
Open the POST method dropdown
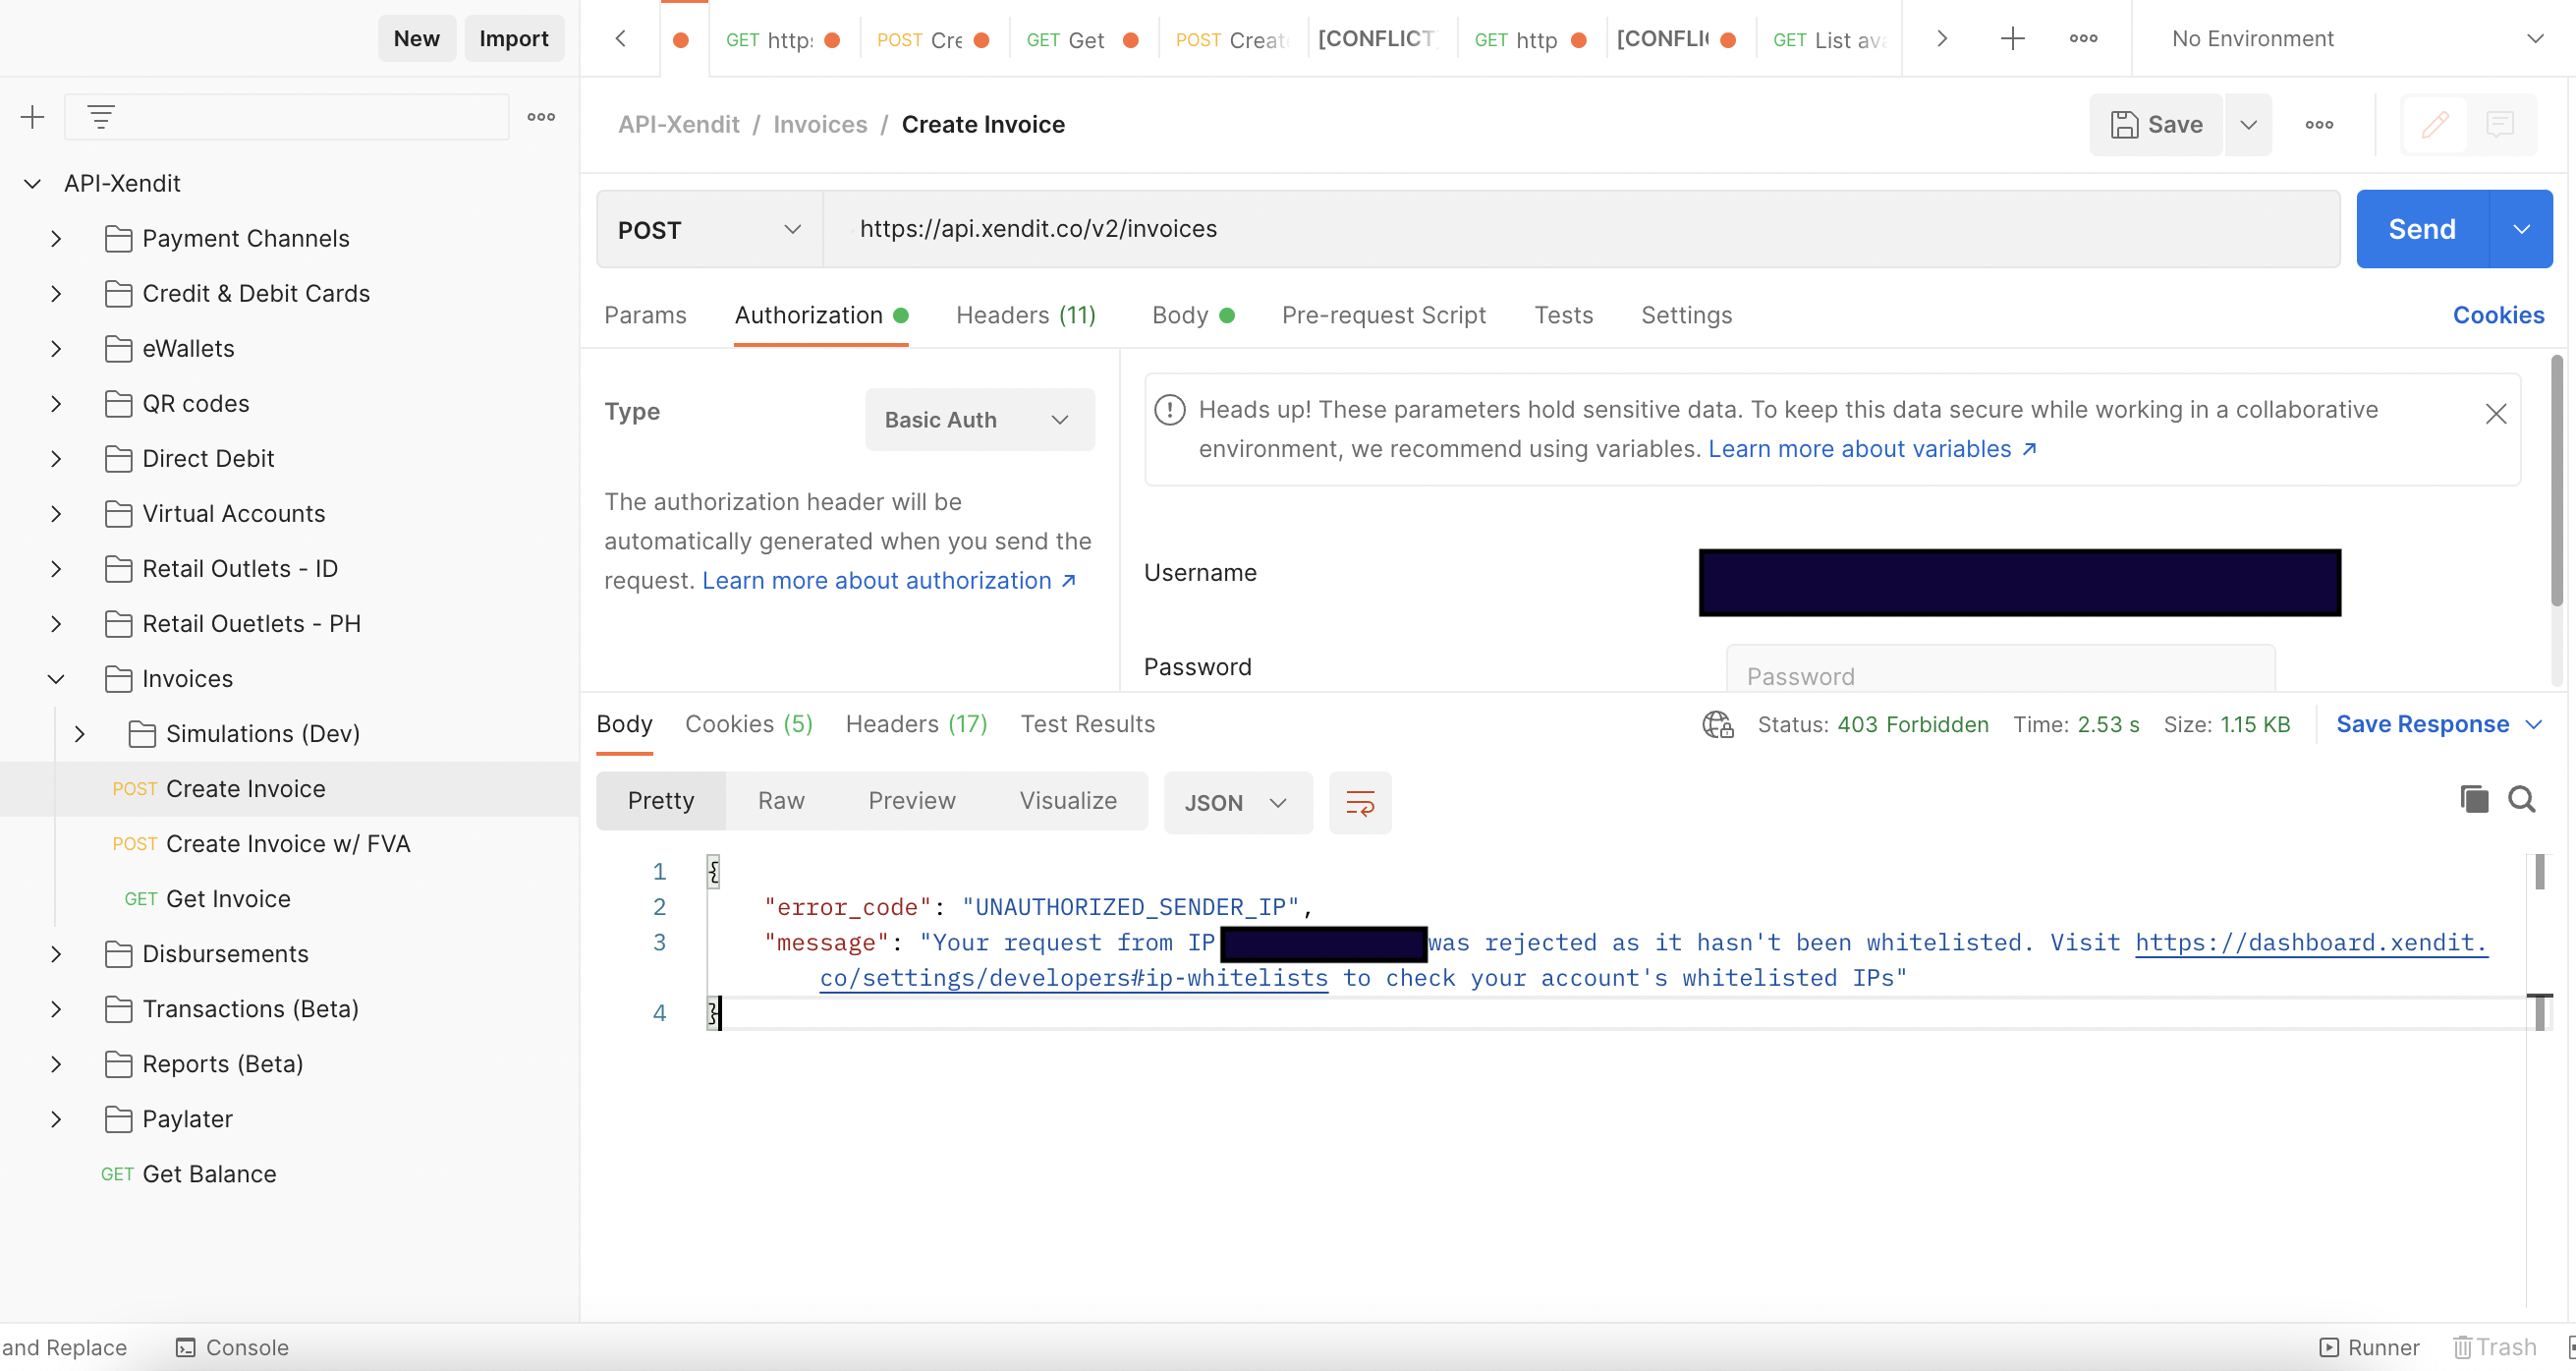point(709,229)
